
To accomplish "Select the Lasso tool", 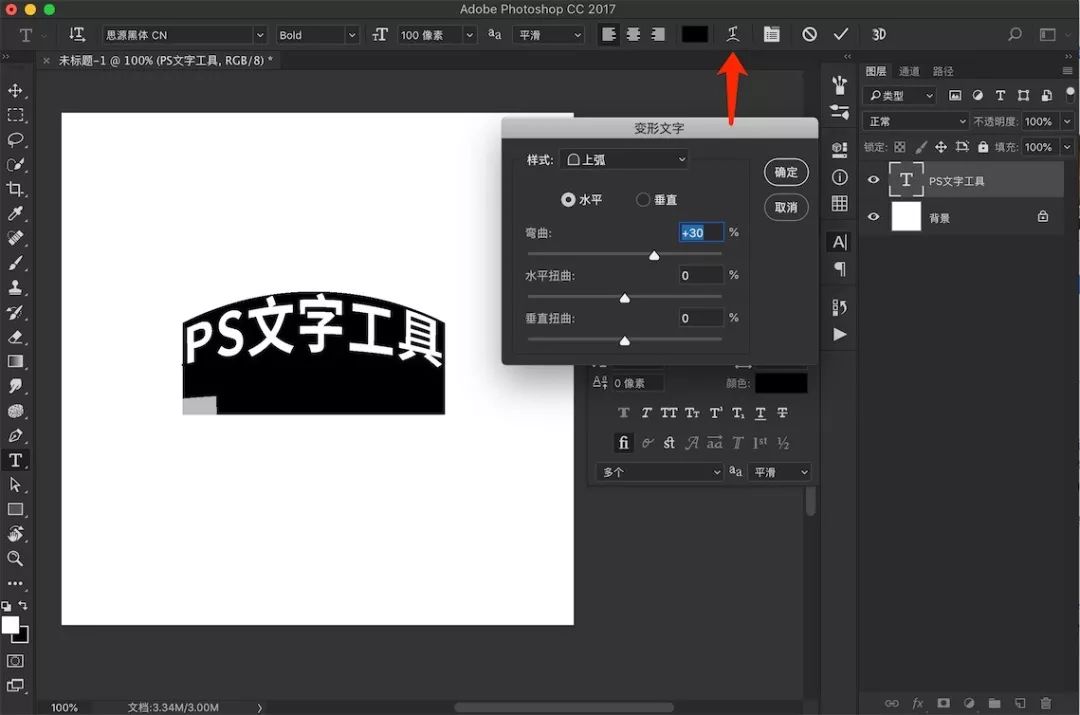I will [14, 139].
